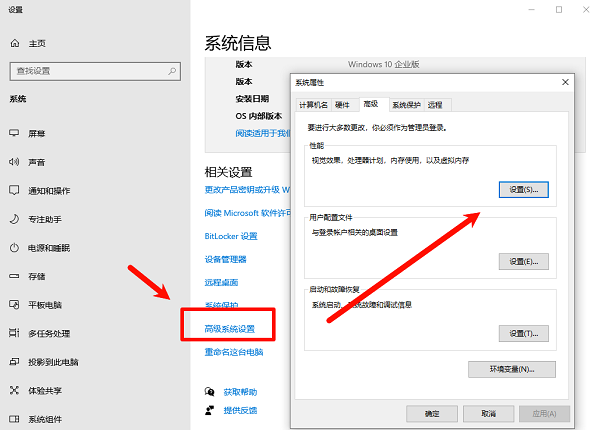Viewport: 600px width, 430px height.
Task: Open the 系统组件 system components icon
Action: pos(14,419)
